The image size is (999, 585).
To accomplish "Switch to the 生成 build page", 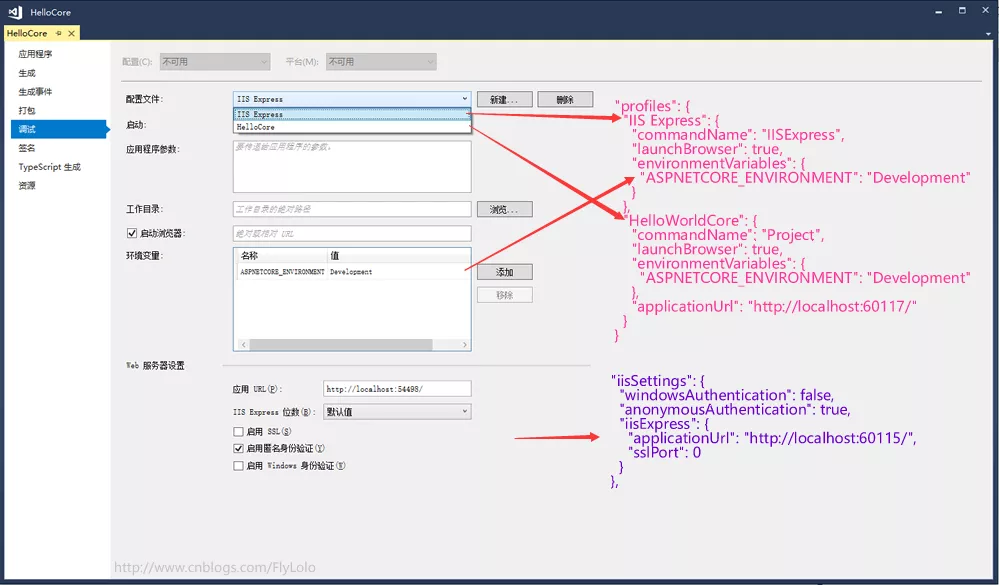I will coord(27,72).
